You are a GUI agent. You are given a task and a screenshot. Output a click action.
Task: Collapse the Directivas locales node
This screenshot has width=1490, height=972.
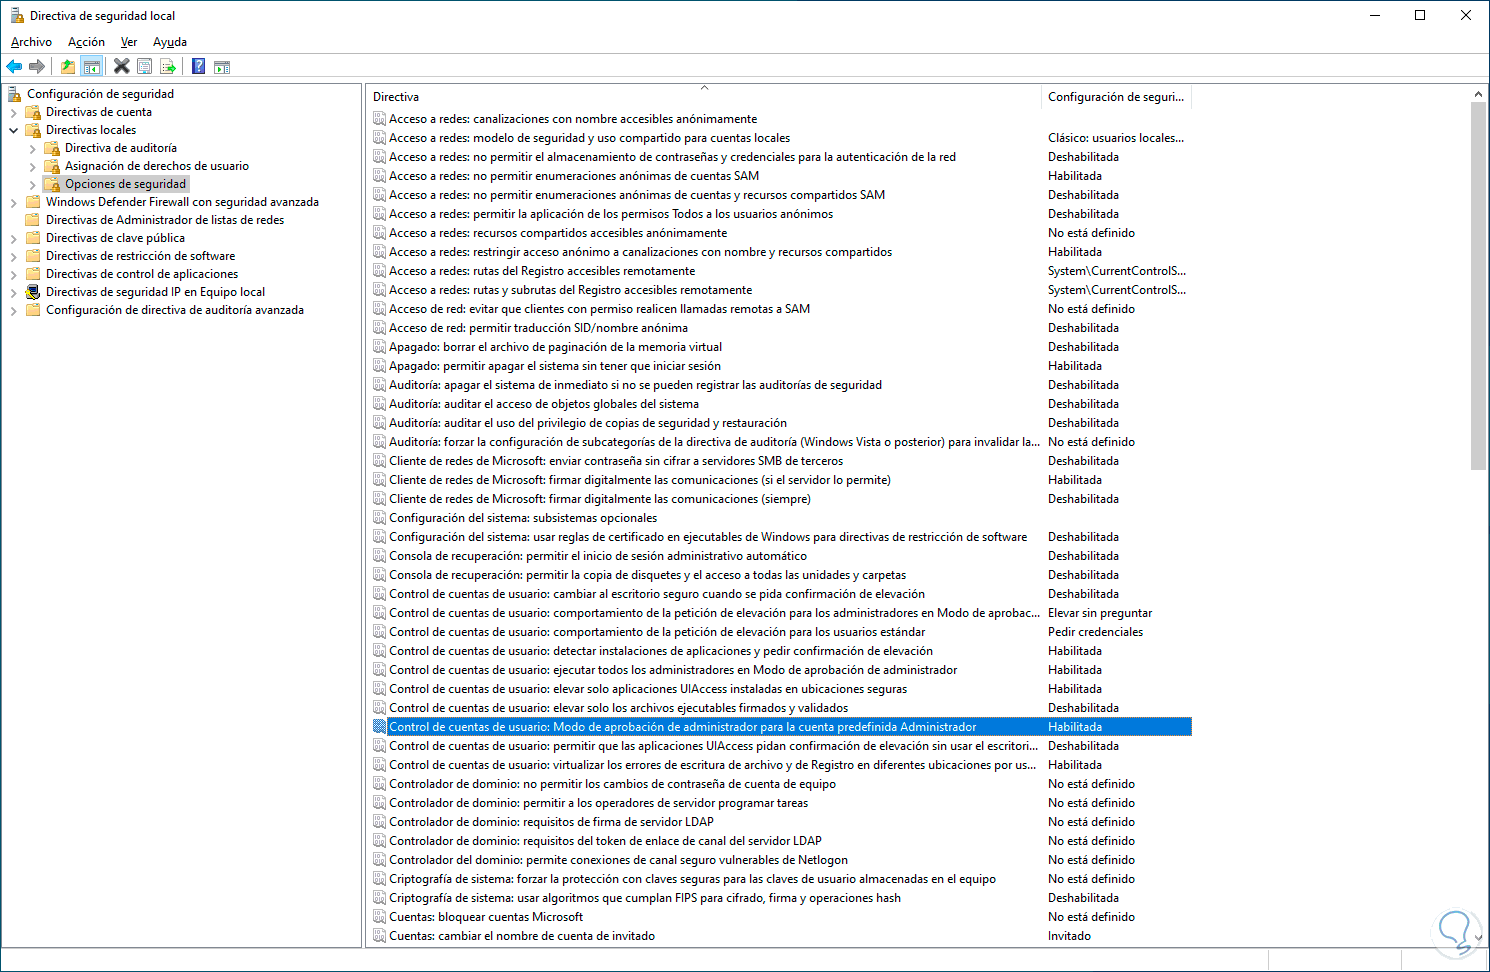14,130
